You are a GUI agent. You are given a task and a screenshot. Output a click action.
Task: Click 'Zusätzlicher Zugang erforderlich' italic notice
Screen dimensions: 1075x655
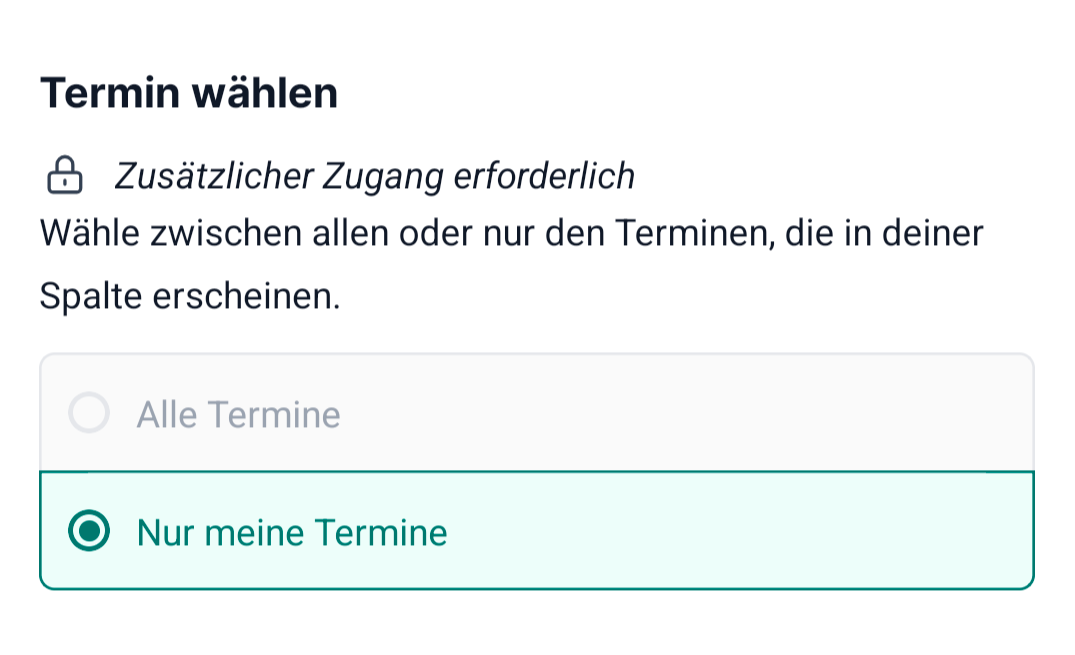[374, 176]
